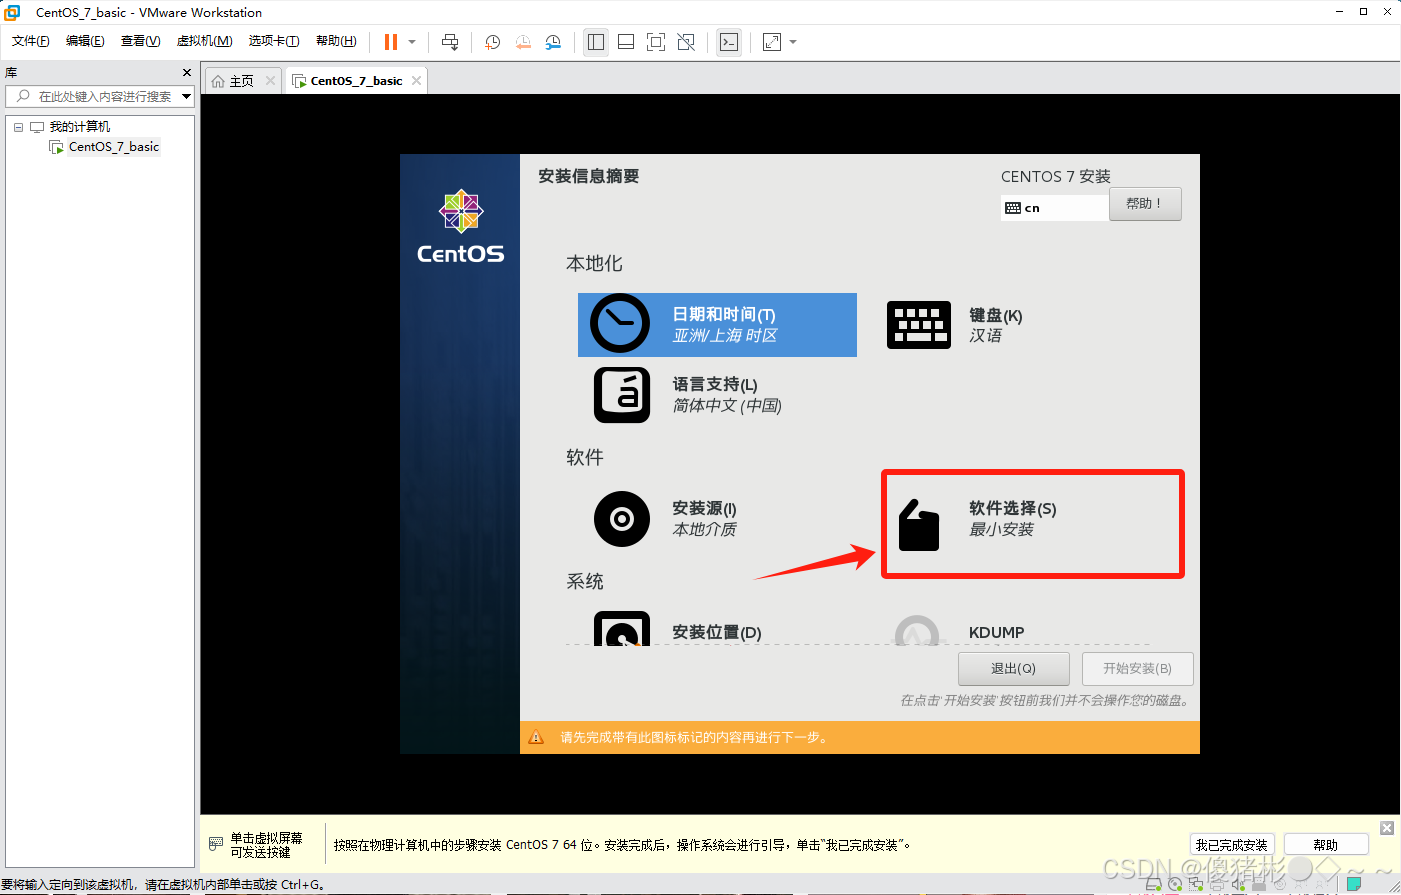Image resolution: width=1401 pixels, height=895 pixels.
Task: Select CentOS_7_basic in the library tree
Action: coord(114,147)
